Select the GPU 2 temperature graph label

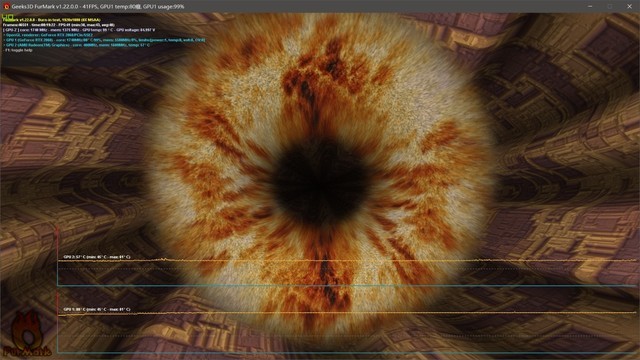tap(97, 257)
